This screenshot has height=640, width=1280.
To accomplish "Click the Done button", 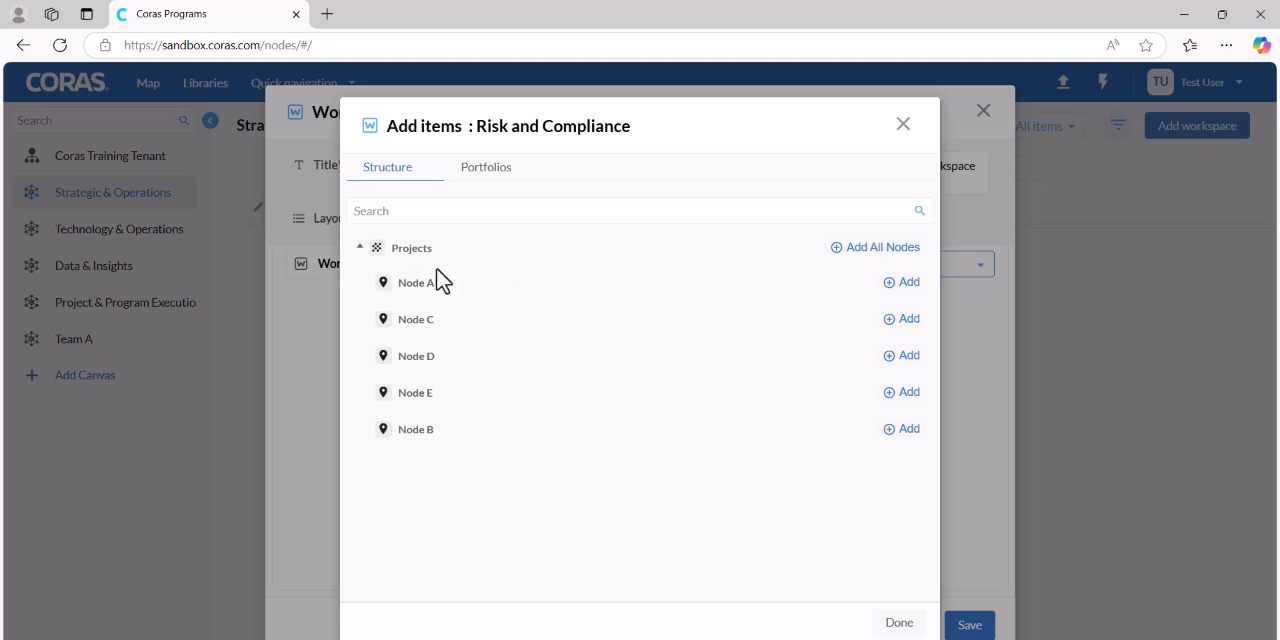I will tap(899, 623).
